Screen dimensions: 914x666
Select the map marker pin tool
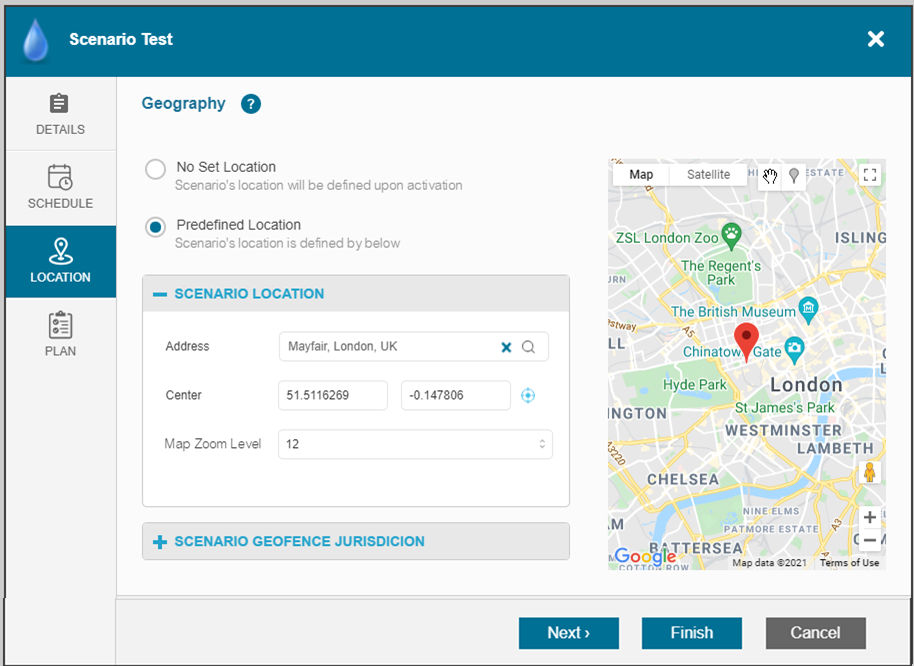[794, 176]
